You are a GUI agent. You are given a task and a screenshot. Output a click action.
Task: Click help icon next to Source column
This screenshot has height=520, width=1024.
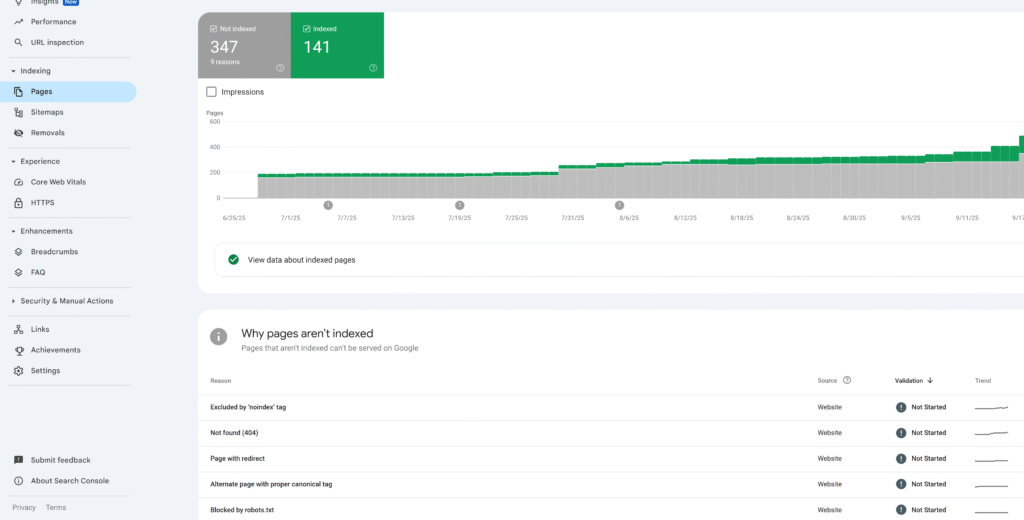pyautogui.click(x=847, y=380)
